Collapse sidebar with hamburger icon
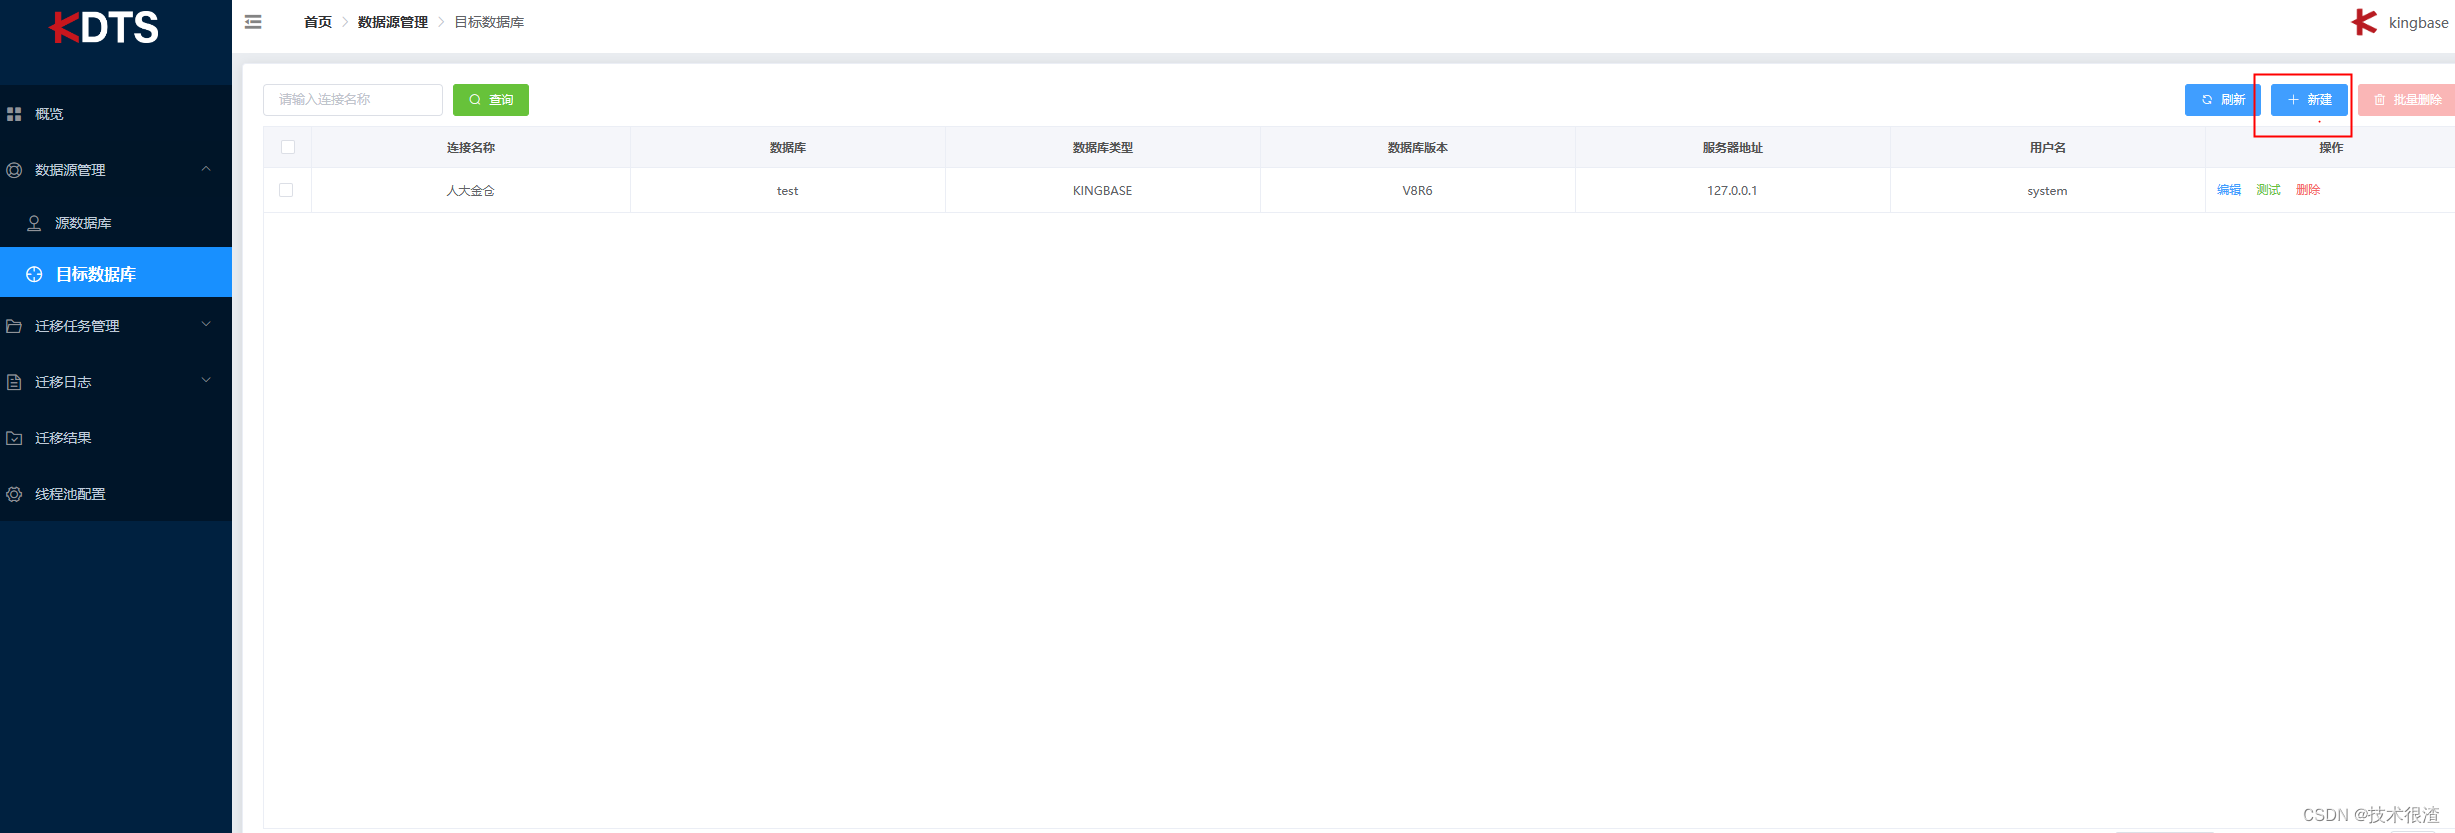 click(x=253, y=22)
